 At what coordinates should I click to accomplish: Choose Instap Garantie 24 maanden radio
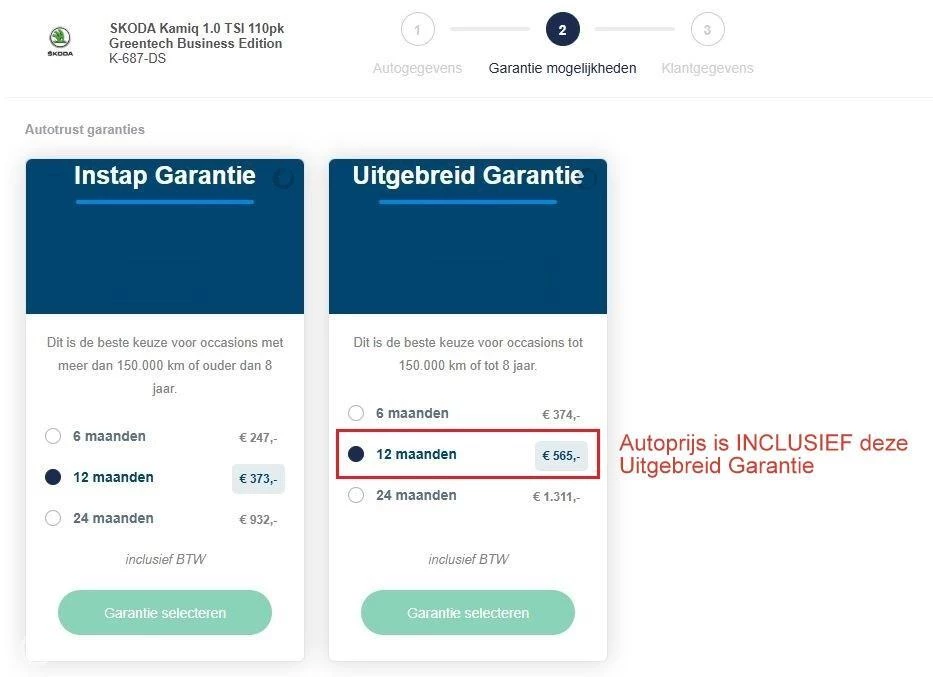(53, 518)
